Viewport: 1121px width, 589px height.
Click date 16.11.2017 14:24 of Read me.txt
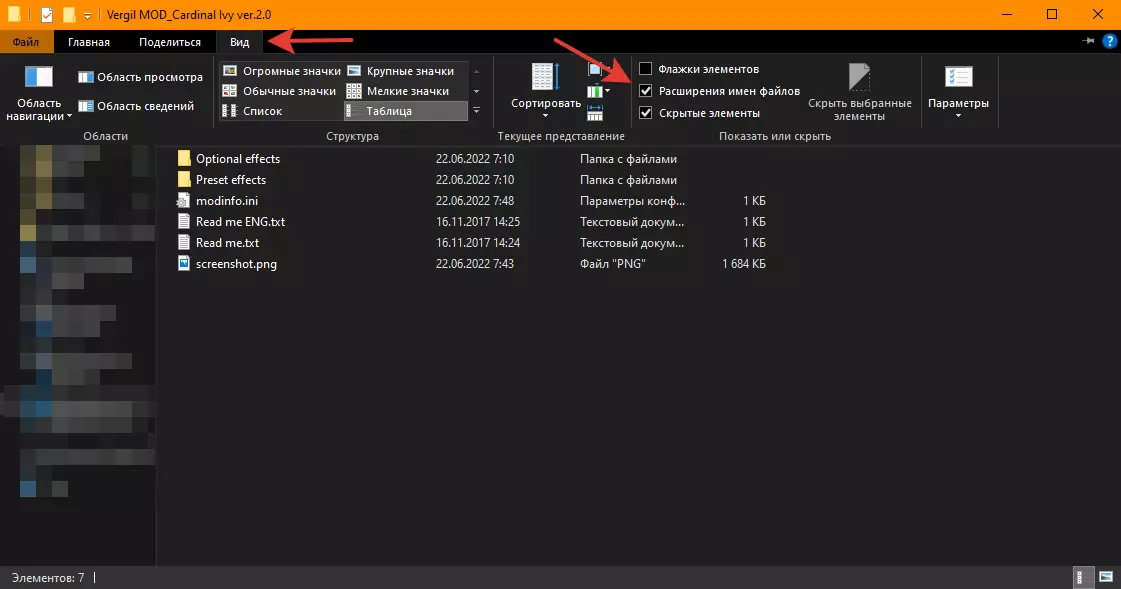[478, 242]
